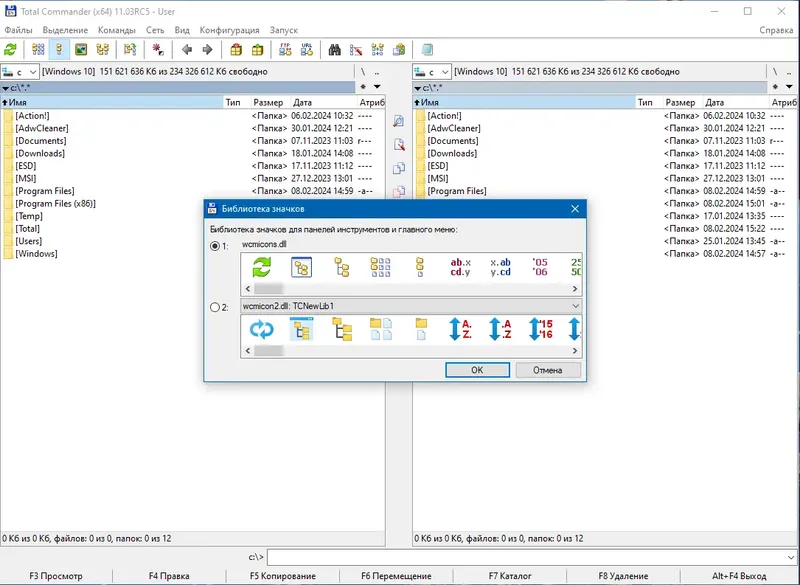Click the green Refresh icon in the main toolbar
Screen dimensions: 800x585
10,49
